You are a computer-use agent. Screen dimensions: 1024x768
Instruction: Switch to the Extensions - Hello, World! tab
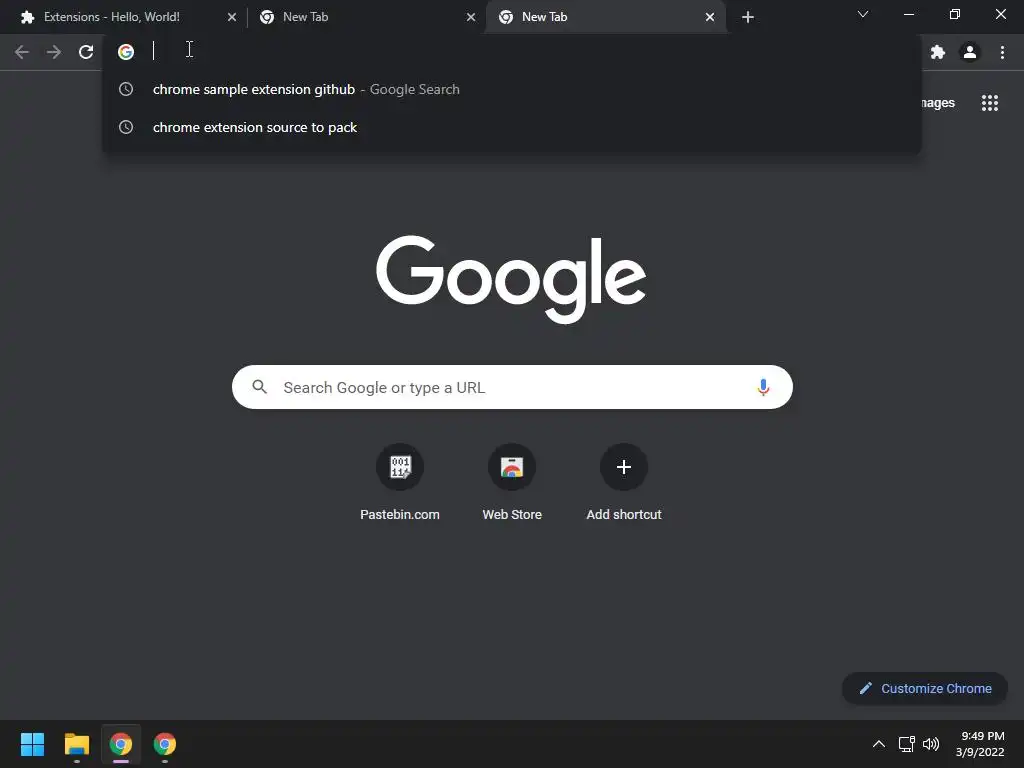point(124,17)
